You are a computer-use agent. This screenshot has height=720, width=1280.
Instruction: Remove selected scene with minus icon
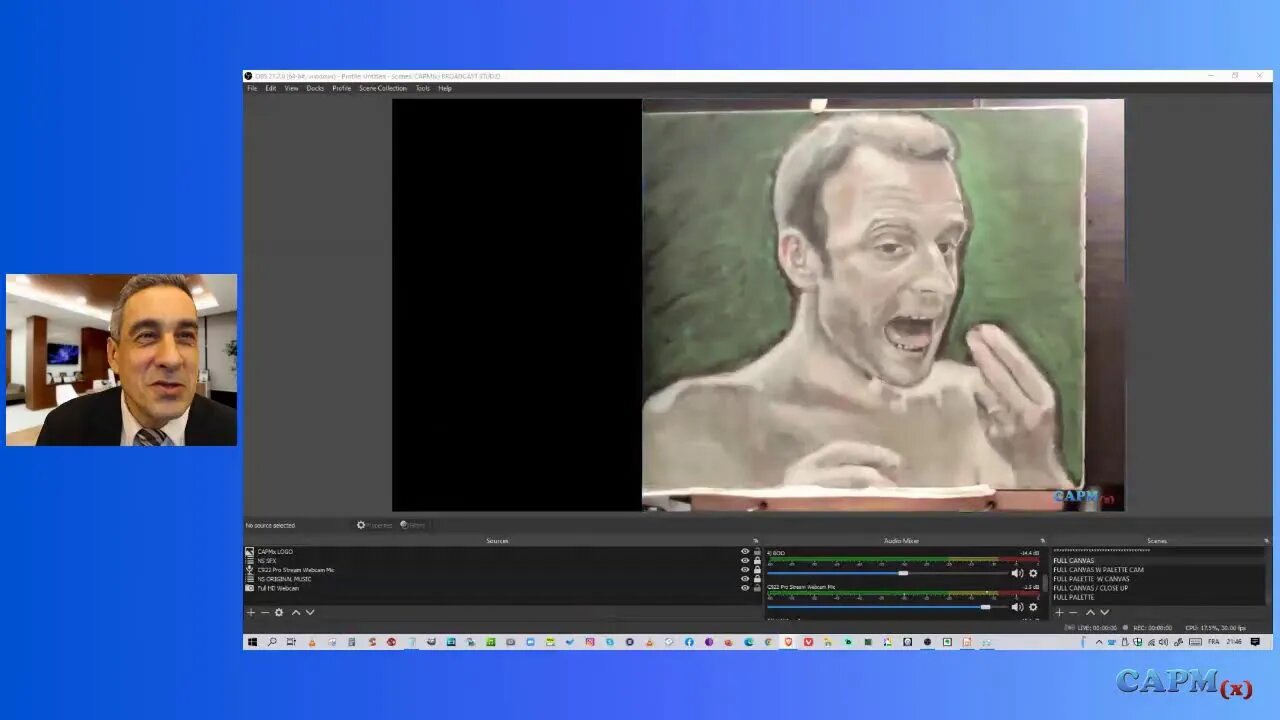click(x=1073, y=612)
